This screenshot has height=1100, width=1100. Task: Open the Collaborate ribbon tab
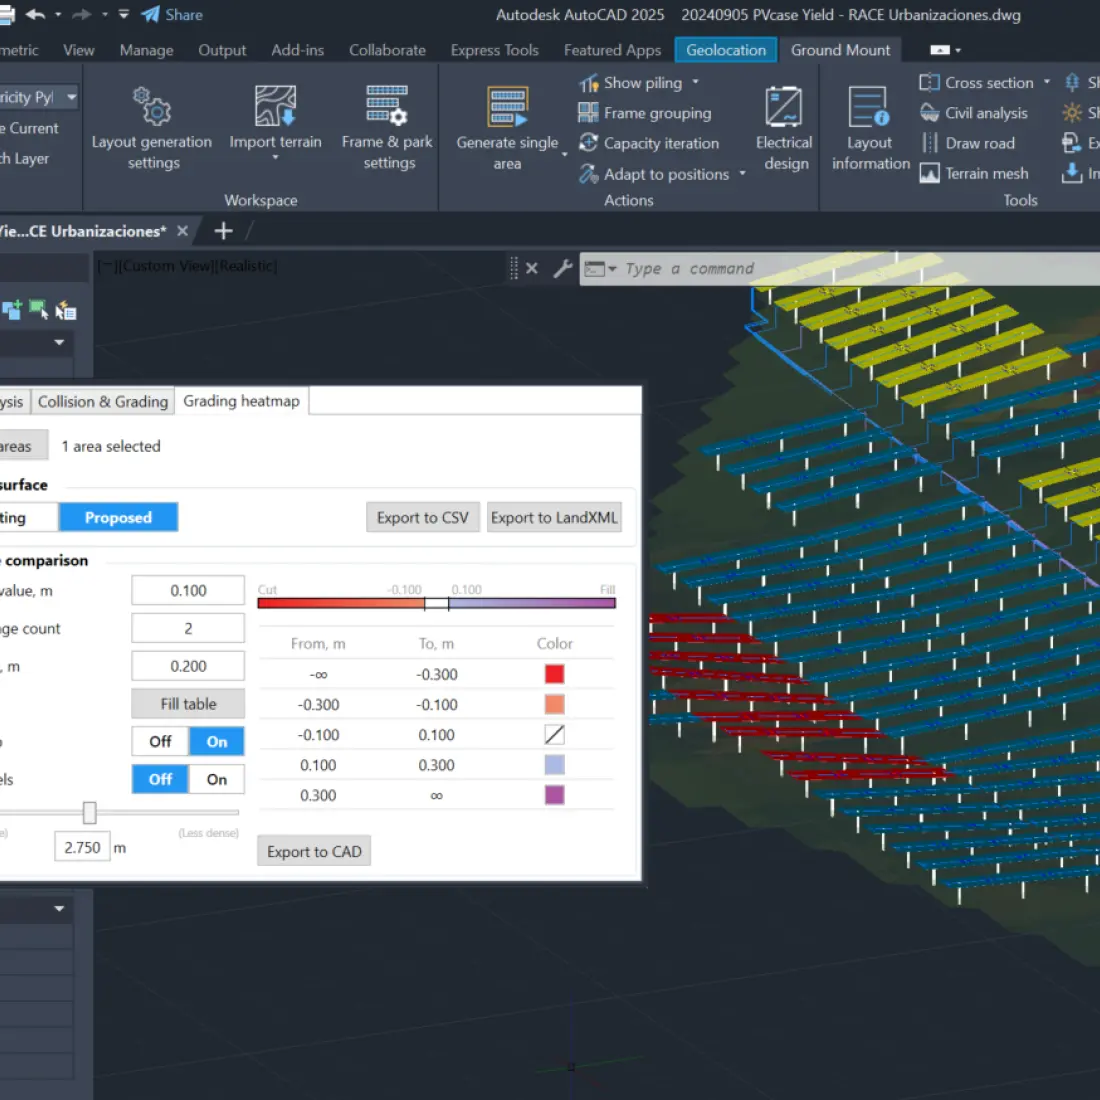387,50
